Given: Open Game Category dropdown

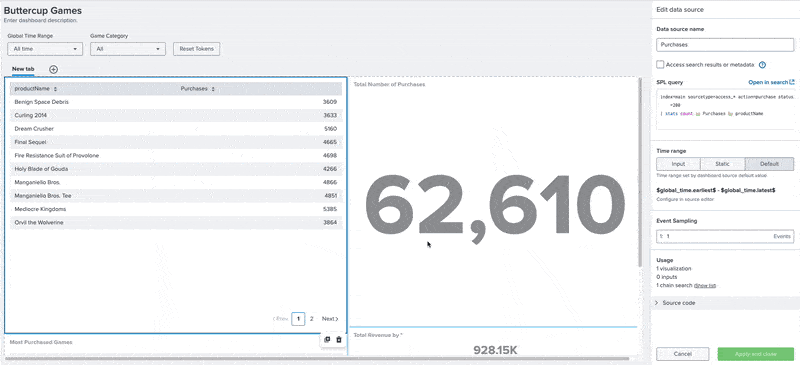Looking at the screenshot, I should click(x=128, y=49).
